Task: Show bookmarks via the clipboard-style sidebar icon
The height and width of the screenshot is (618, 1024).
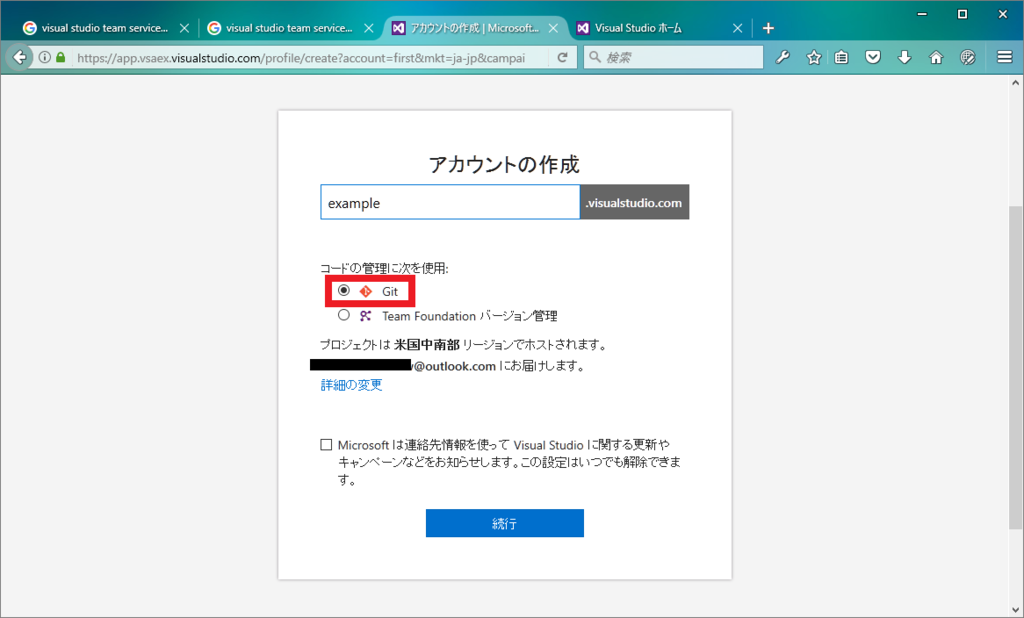Action: (x=843, y=57)
